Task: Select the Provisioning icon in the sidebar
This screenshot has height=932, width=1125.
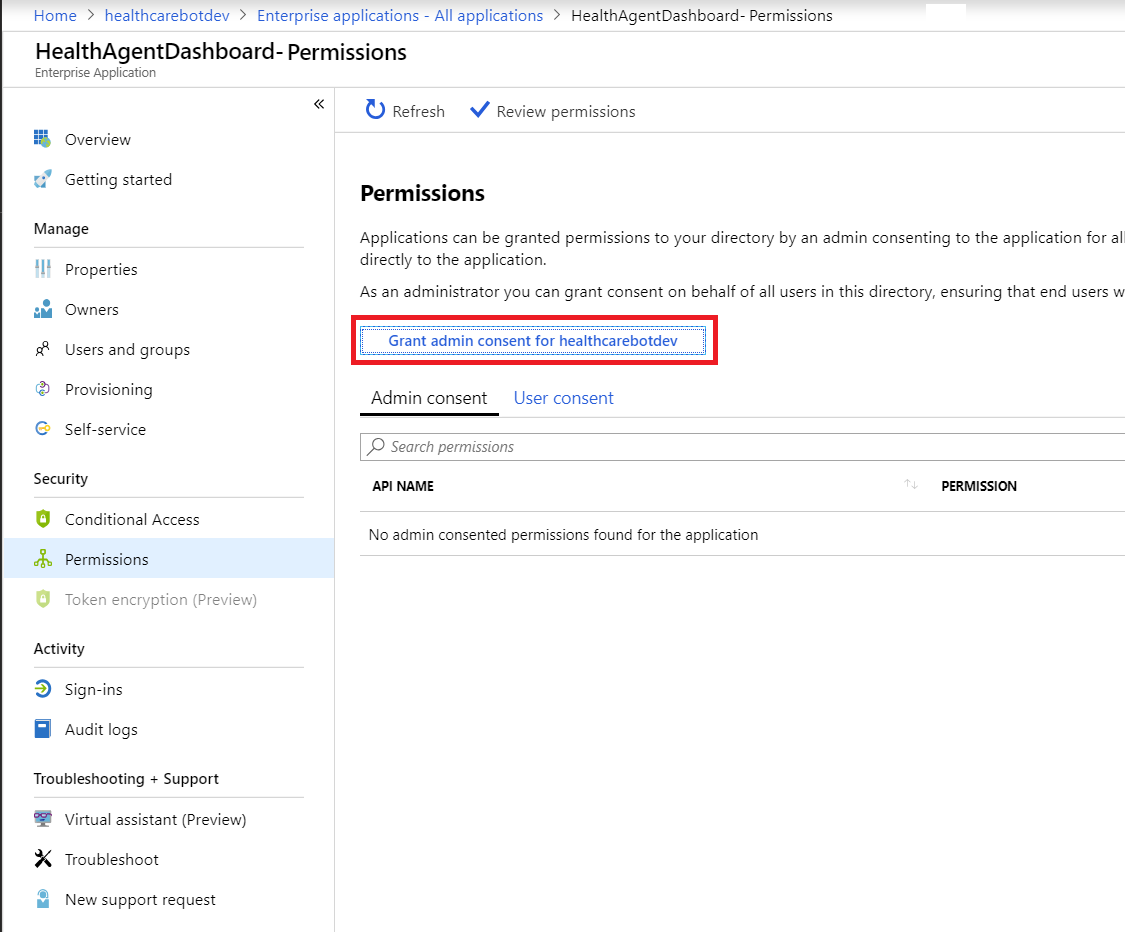Action: tap(42, 389)
